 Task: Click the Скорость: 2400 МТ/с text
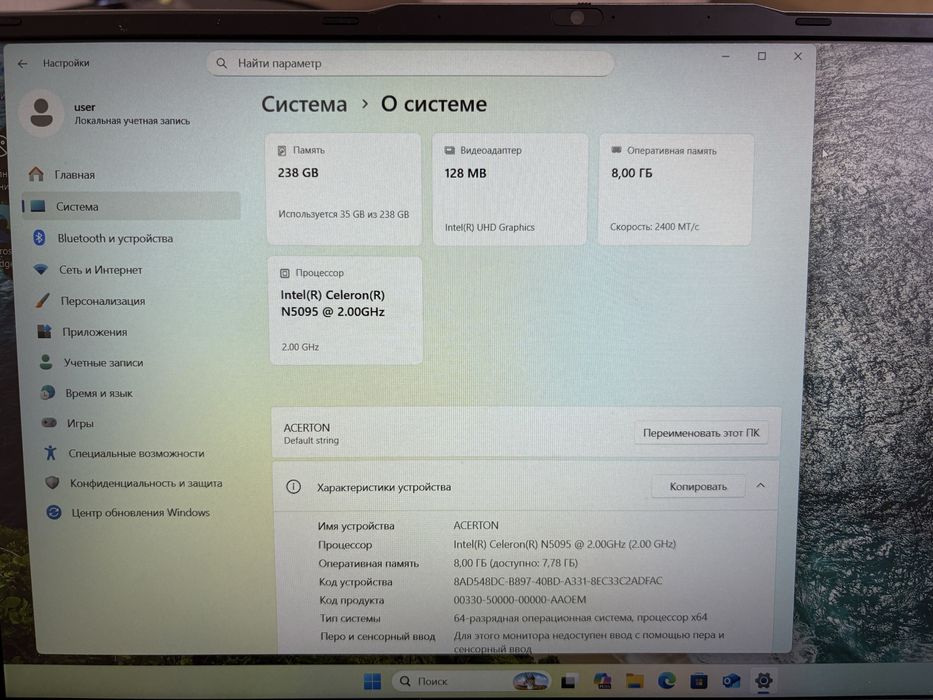[655, 227]
